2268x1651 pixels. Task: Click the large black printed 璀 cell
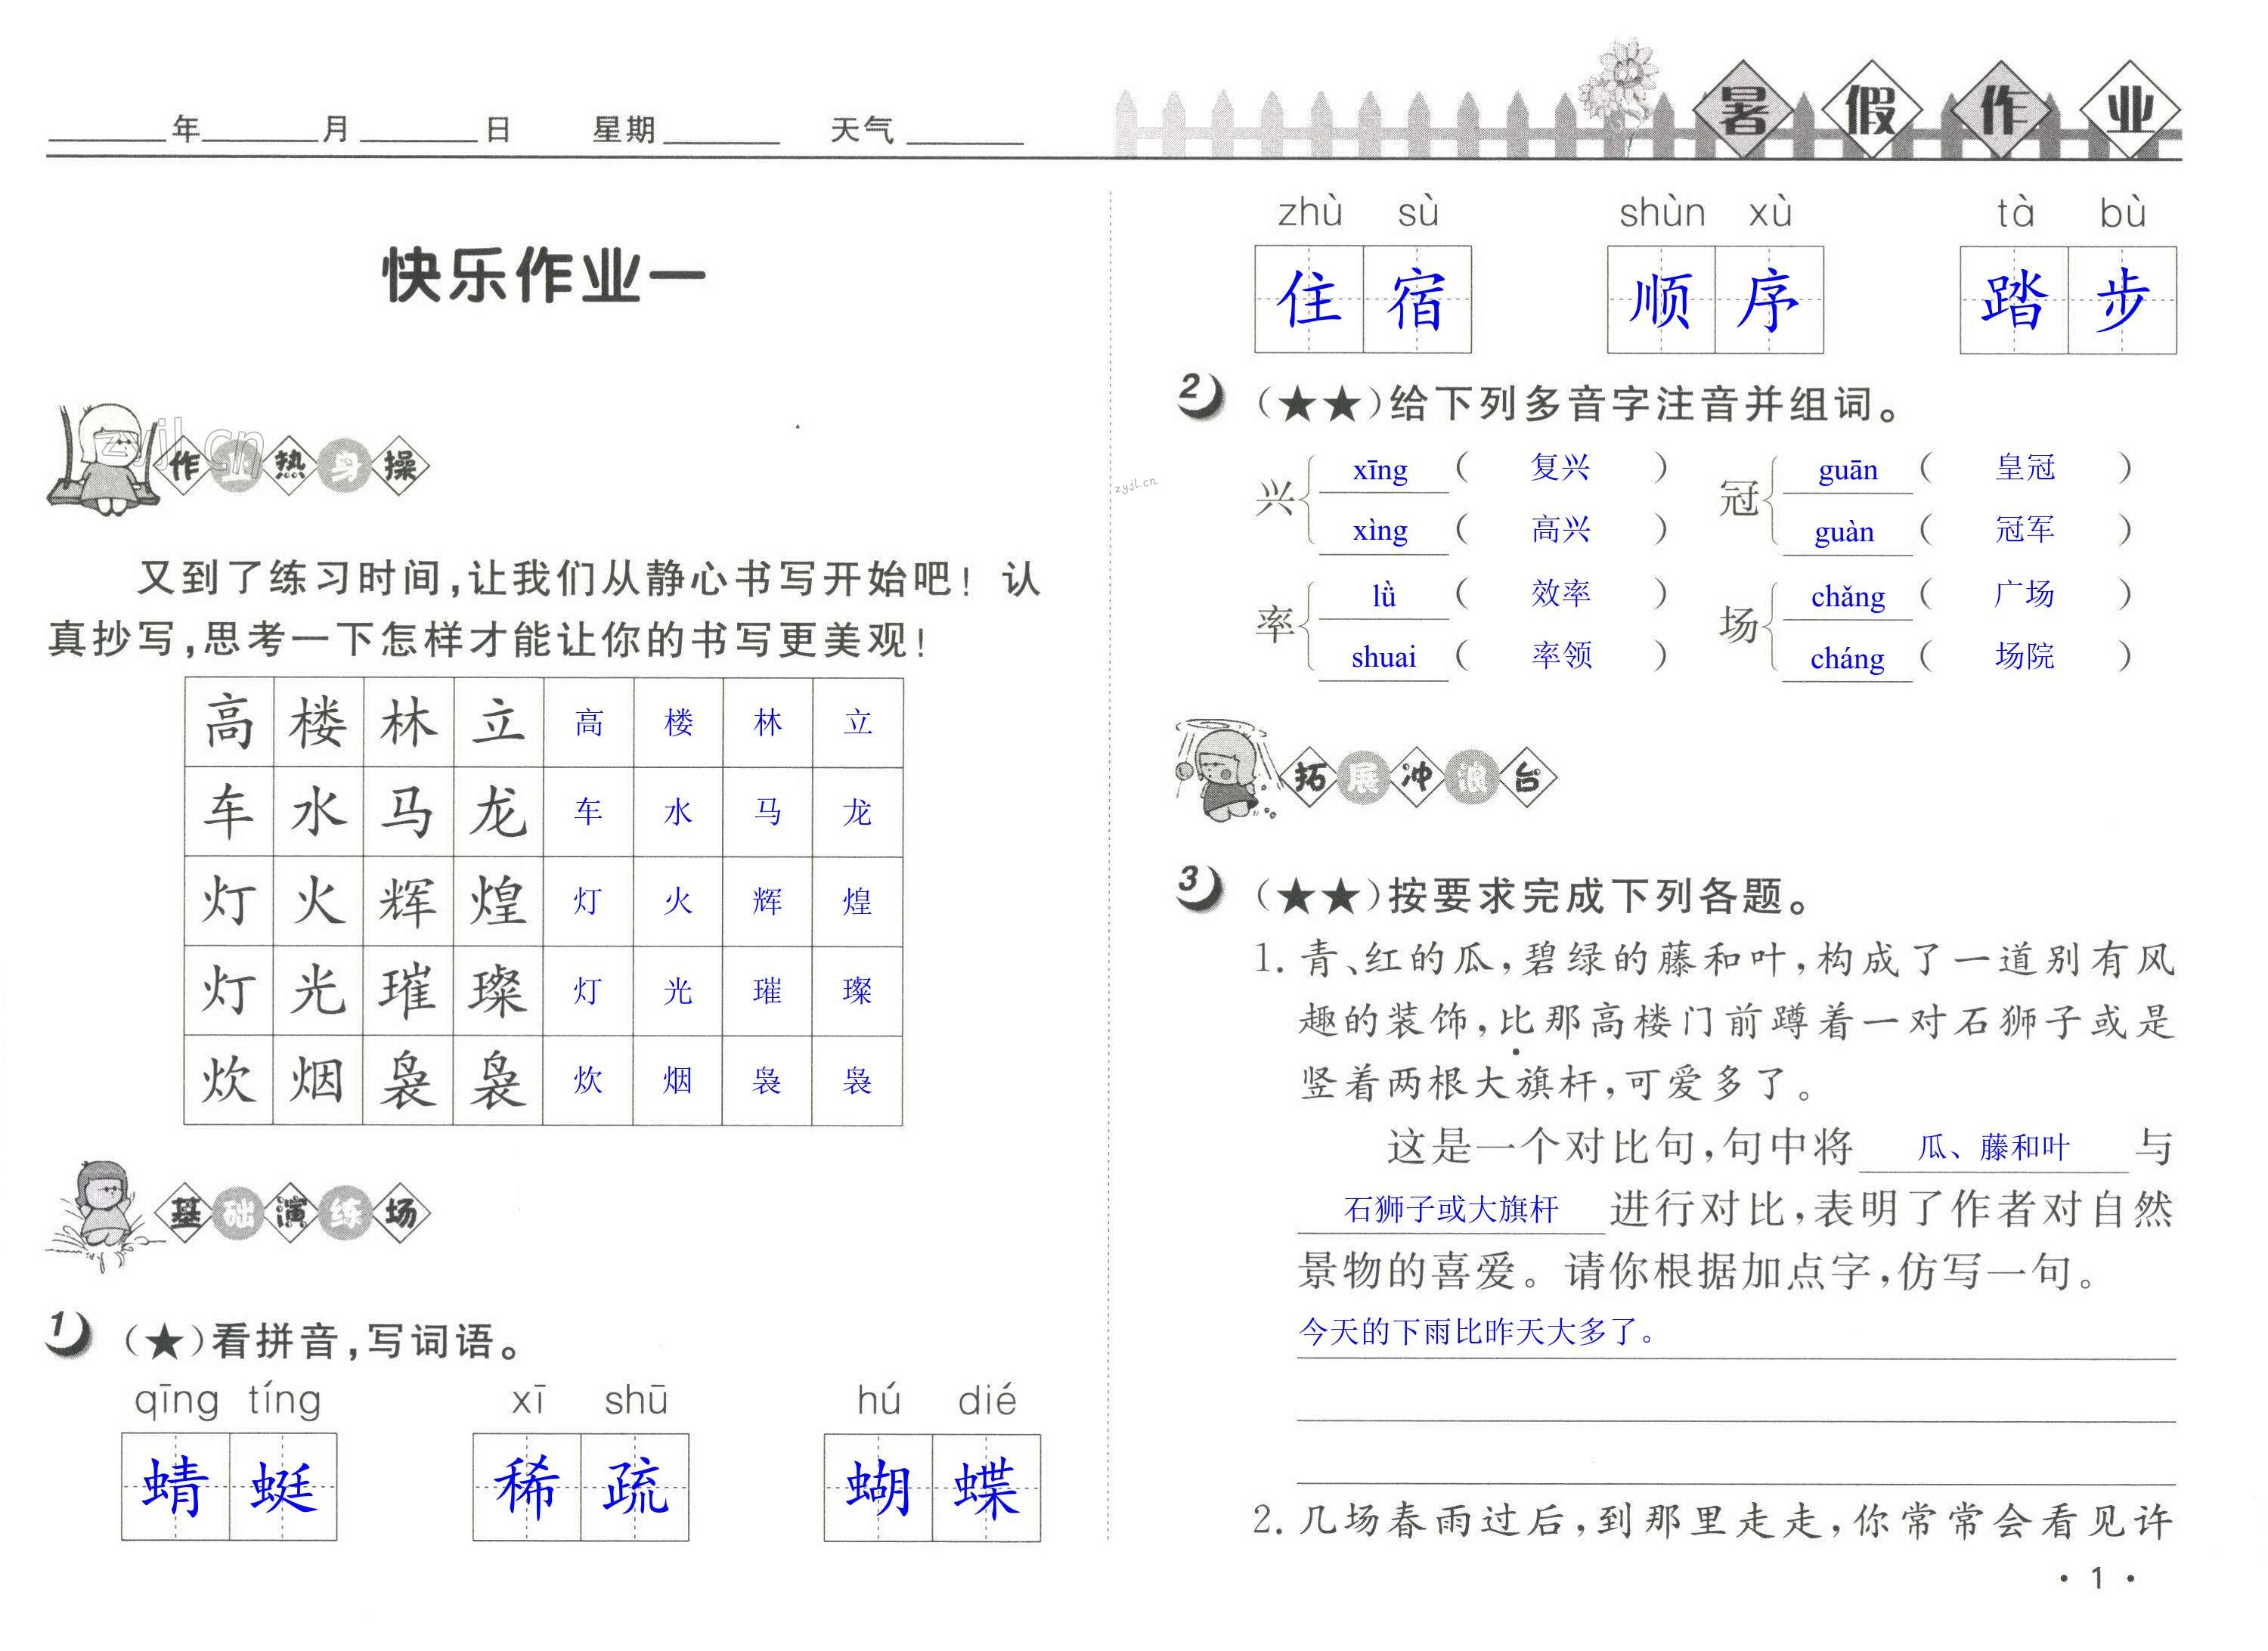coord(408,990)
